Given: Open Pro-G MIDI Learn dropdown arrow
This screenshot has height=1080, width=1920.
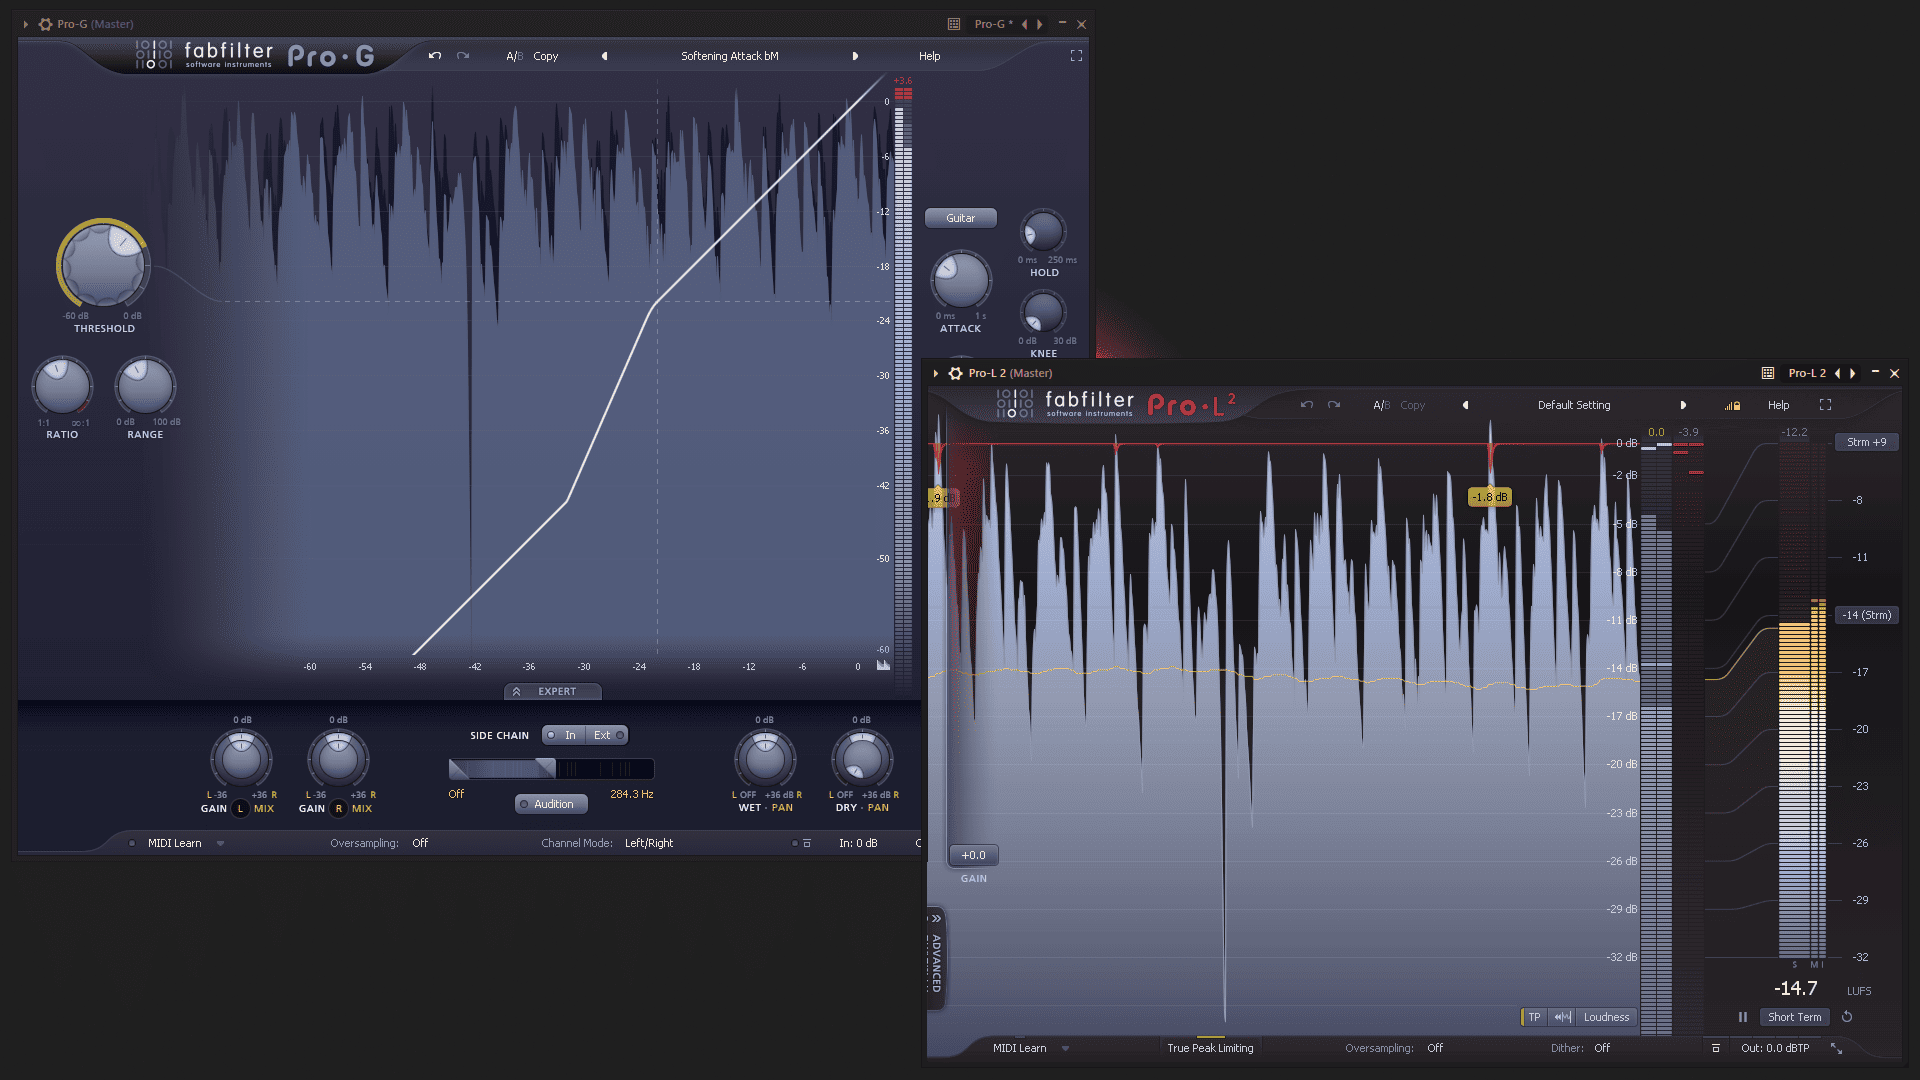Looking at the screenshot, I should point(220,843).
